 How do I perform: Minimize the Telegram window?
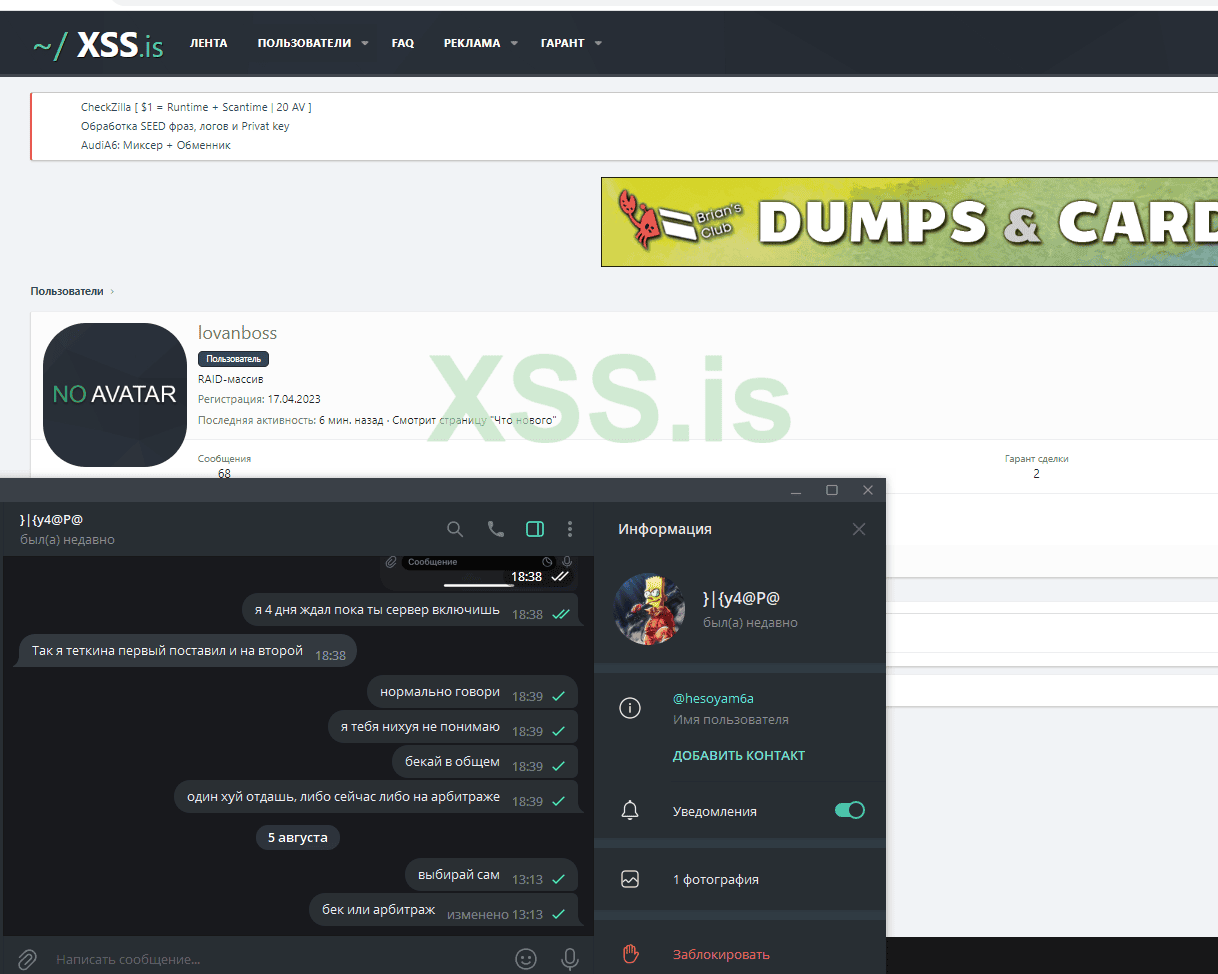[796, 490]
